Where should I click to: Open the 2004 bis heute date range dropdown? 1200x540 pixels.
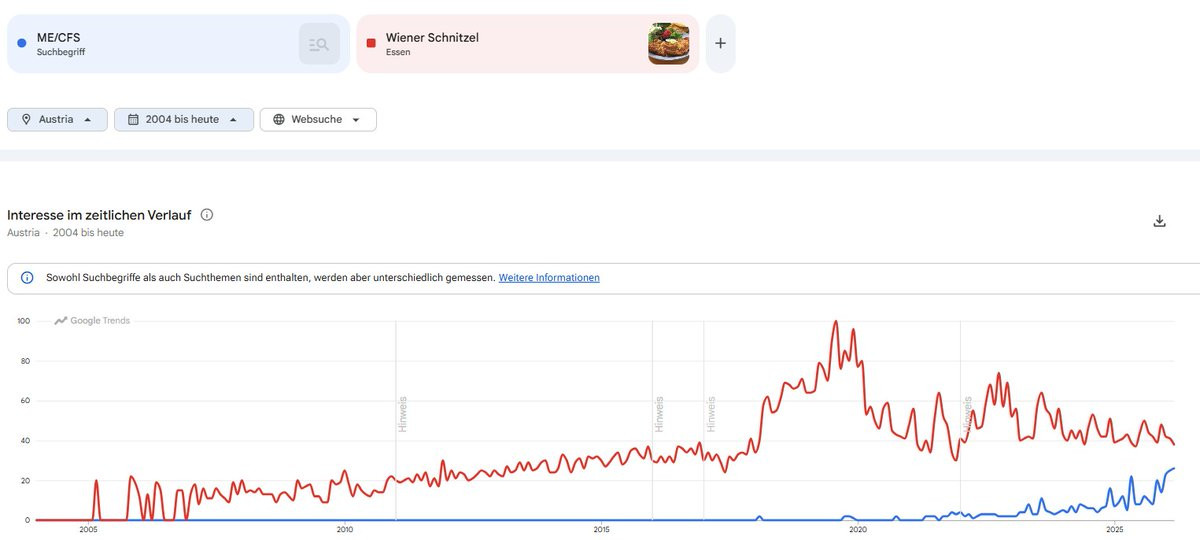[x=184, y=120]
